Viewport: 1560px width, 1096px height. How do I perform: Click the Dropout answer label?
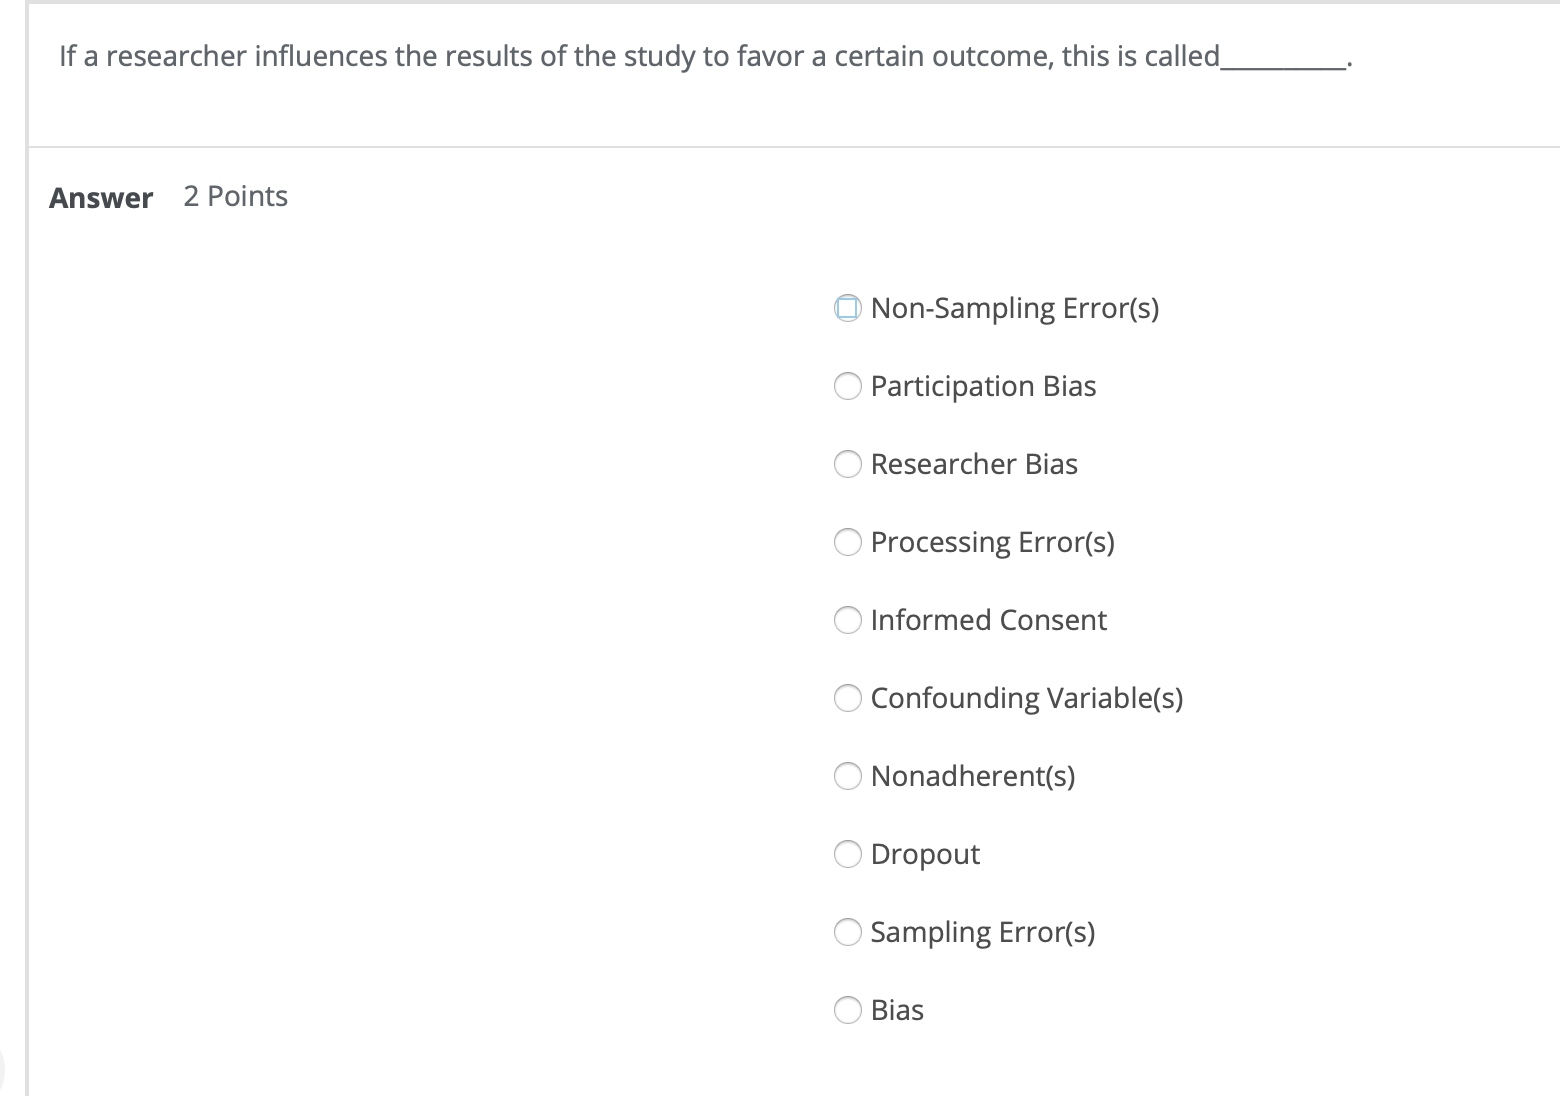click(925, 854)
